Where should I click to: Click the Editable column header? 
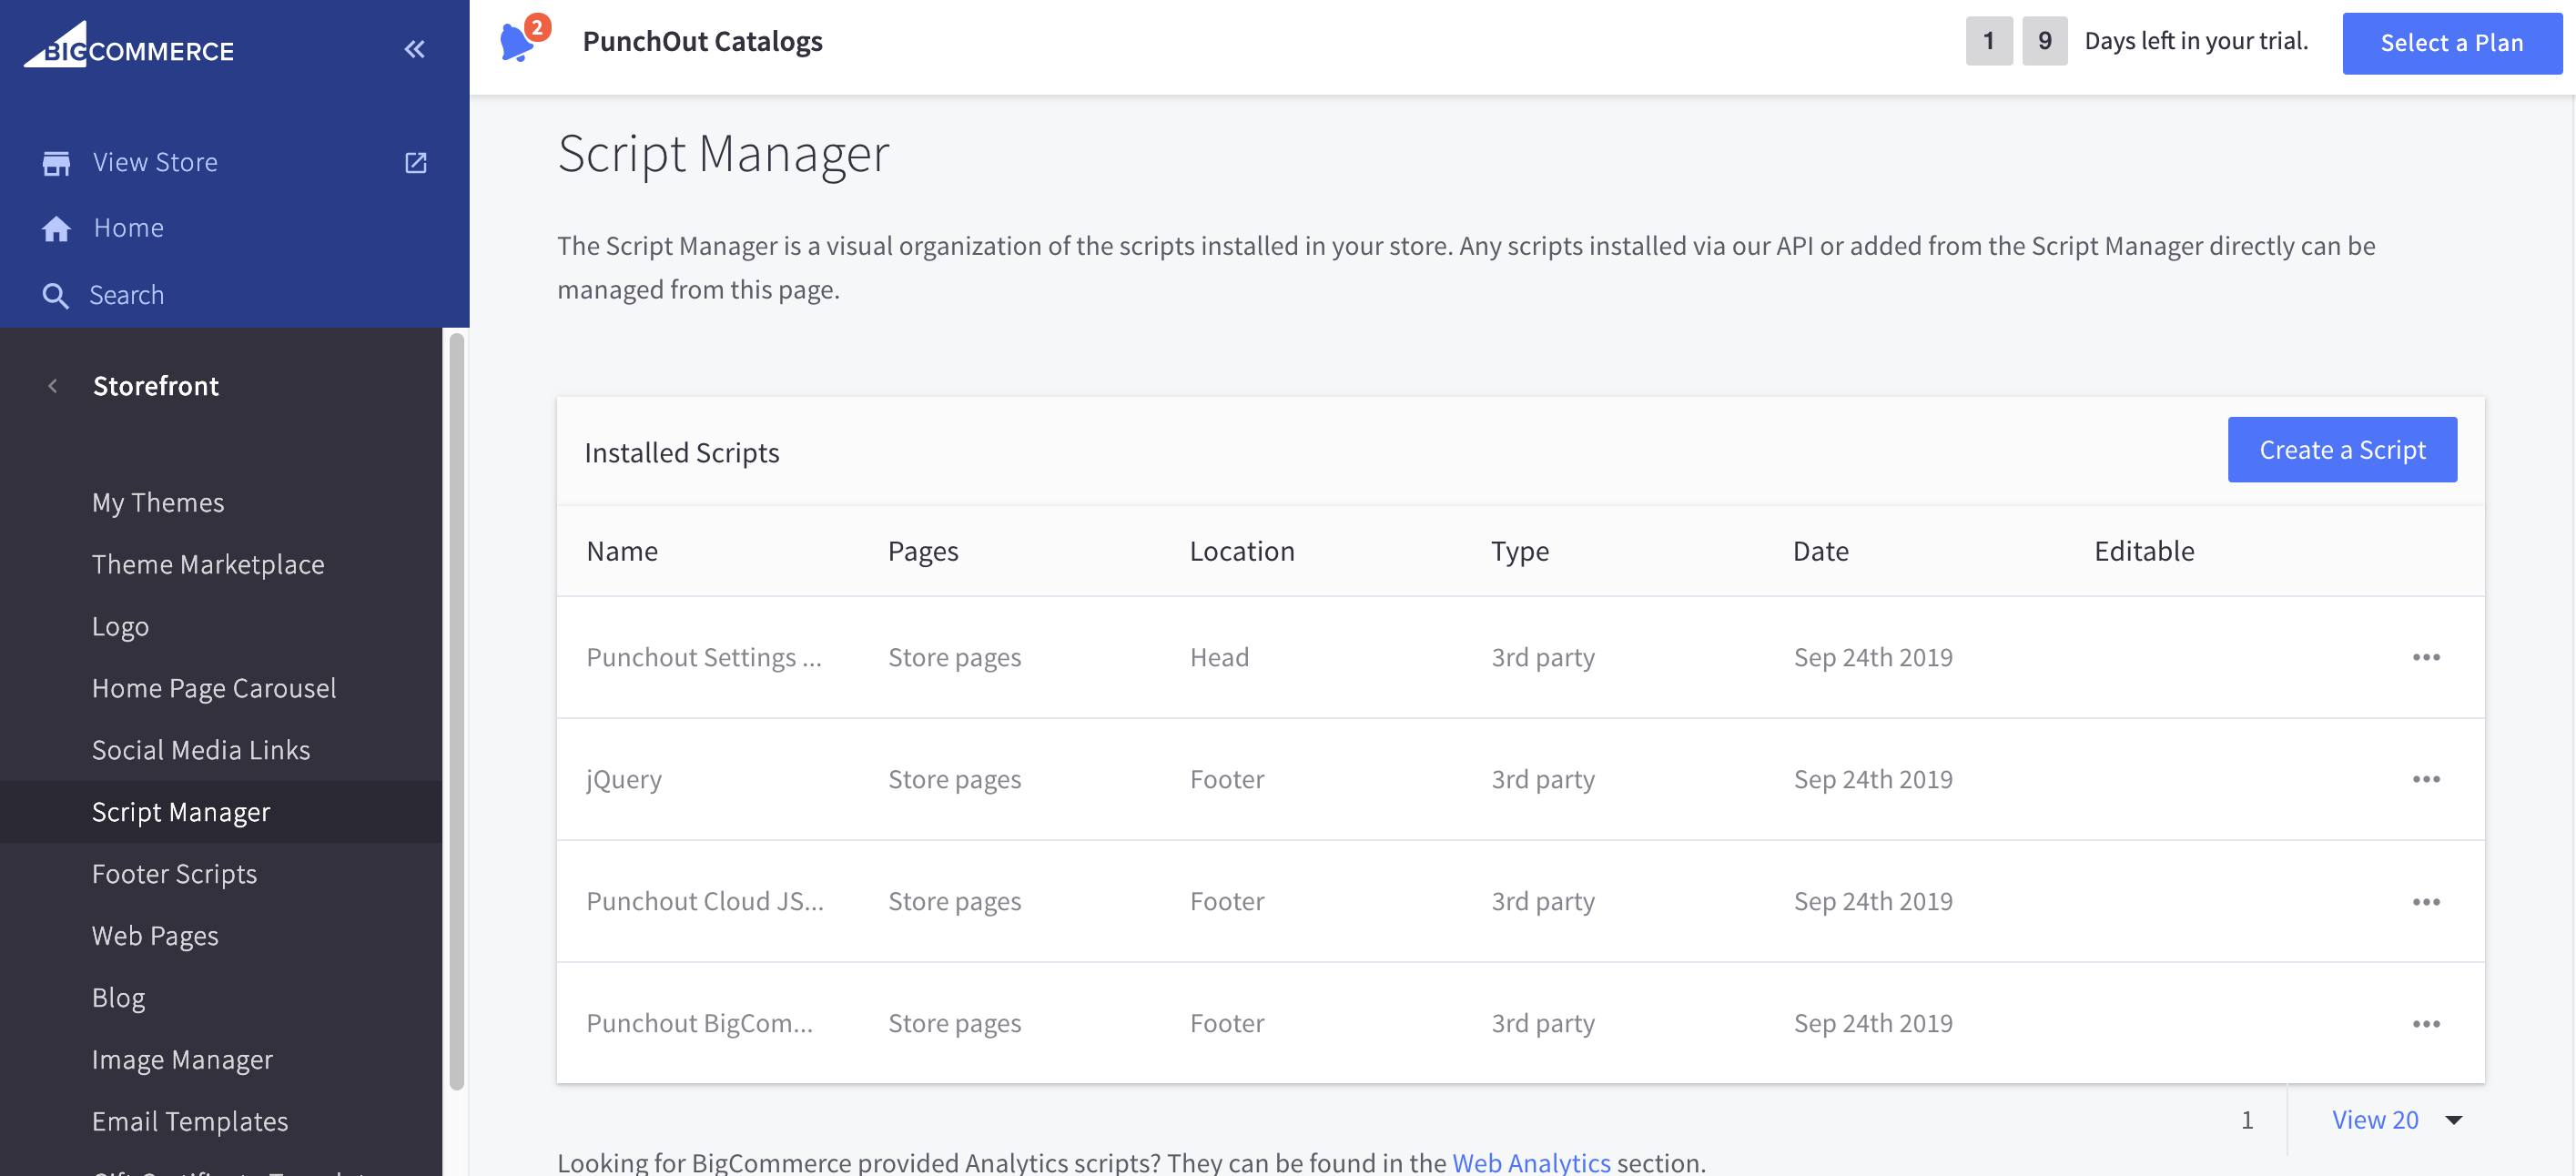tap(2144, 551)
